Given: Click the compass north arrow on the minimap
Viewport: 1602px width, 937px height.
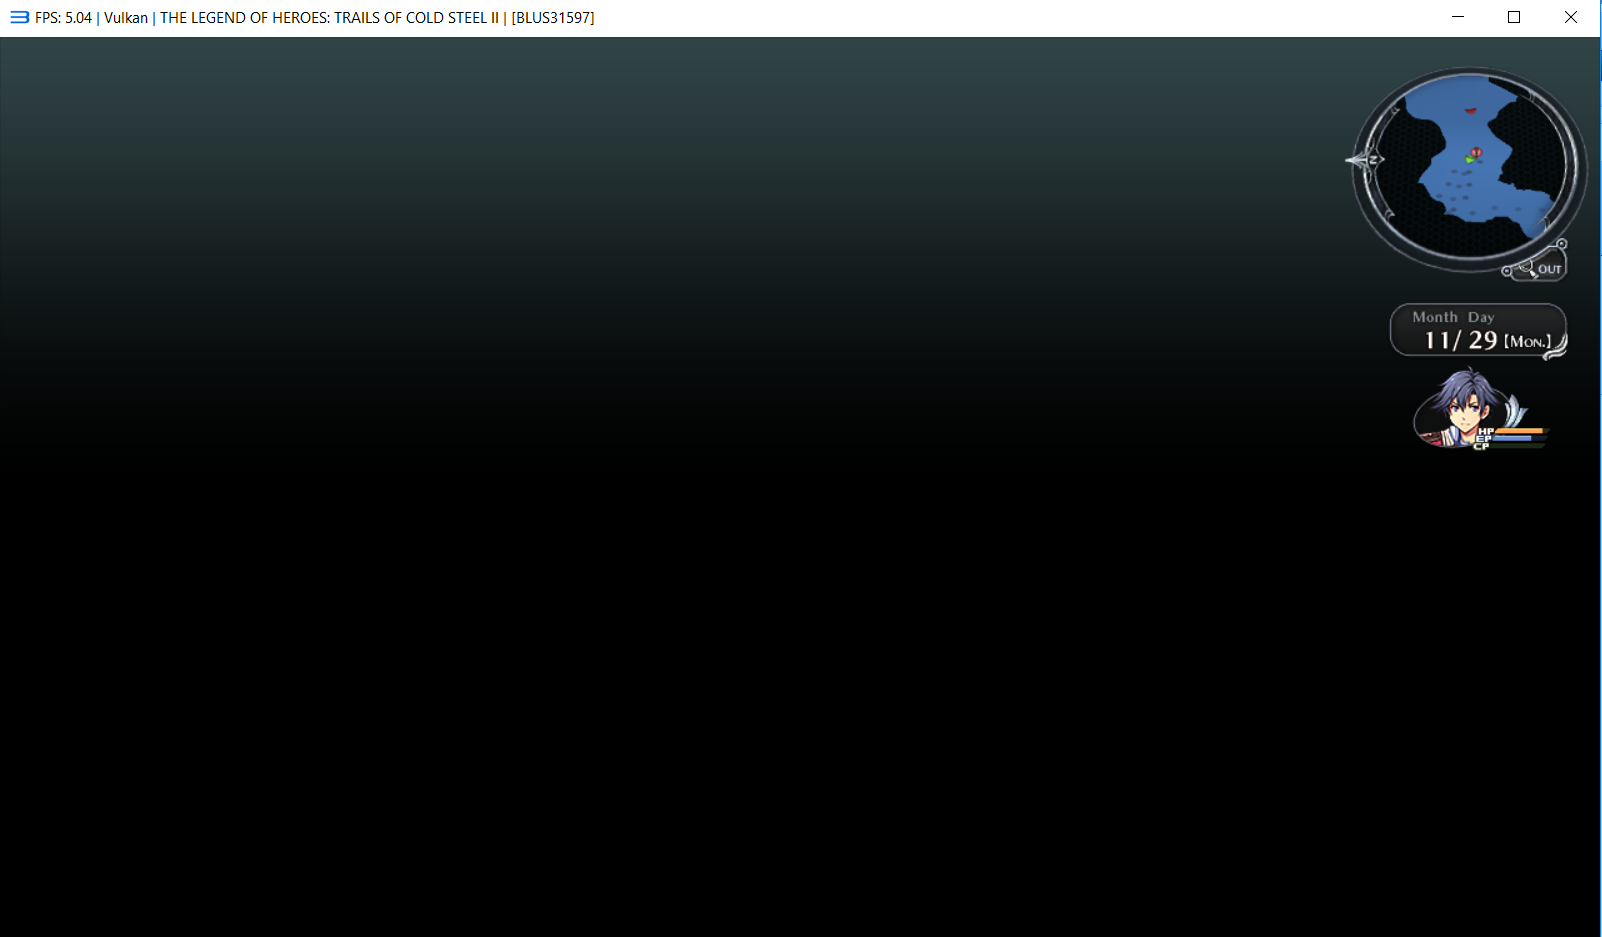Looking at the screenshot, I should 1365,160.
